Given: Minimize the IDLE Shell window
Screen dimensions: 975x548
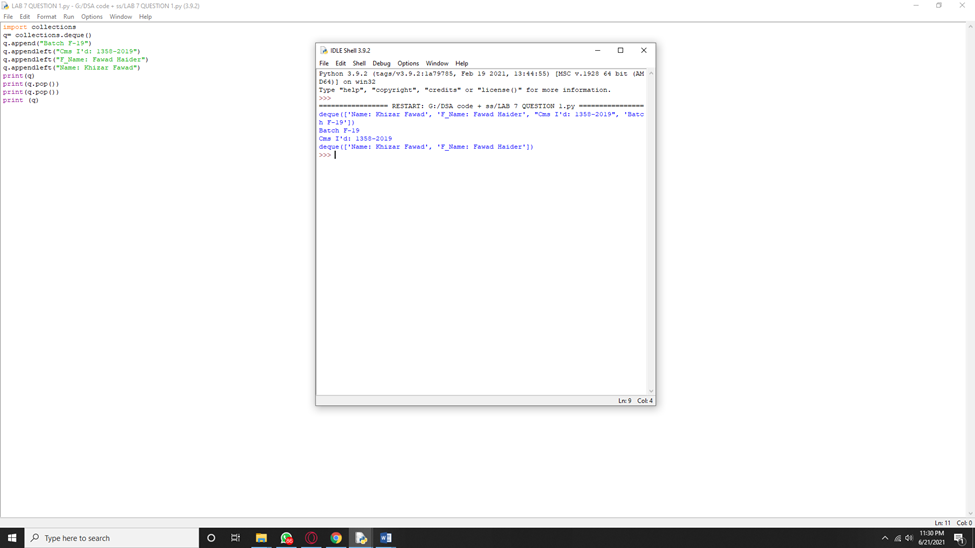Looking at the screenshot, I should [598, 50].
